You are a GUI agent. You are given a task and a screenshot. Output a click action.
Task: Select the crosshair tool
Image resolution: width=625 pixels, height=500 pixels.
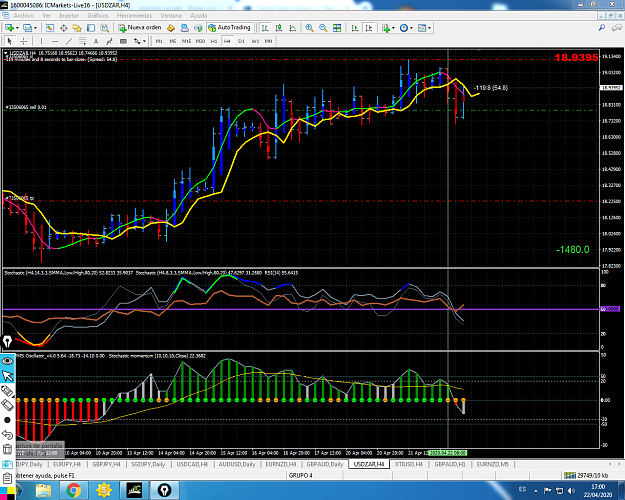24,41
